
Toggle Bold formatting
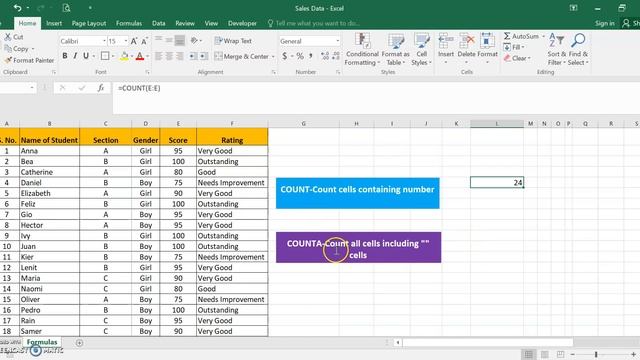[64, 56]
